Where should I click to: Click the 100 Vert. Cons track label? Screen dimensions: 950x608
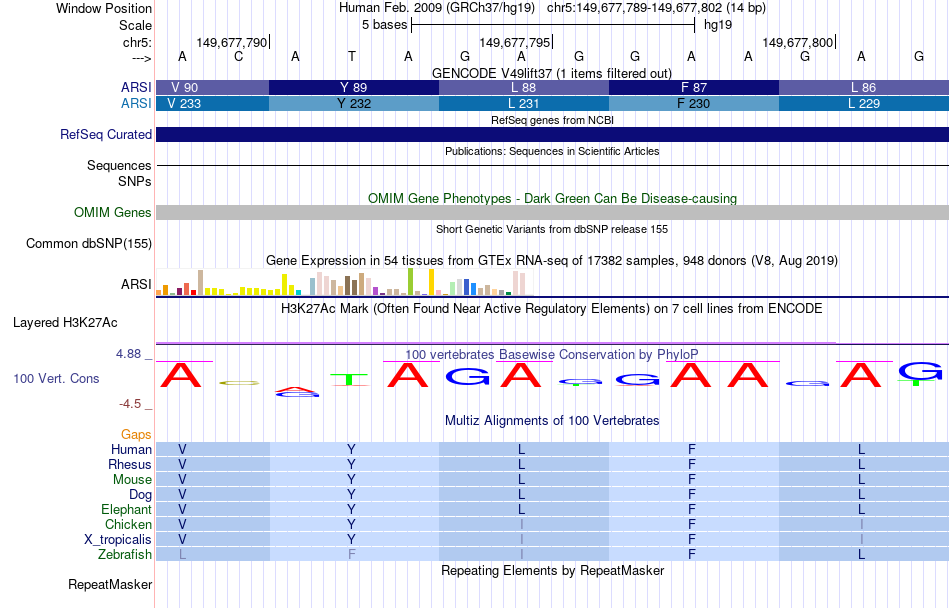(56, 378)
